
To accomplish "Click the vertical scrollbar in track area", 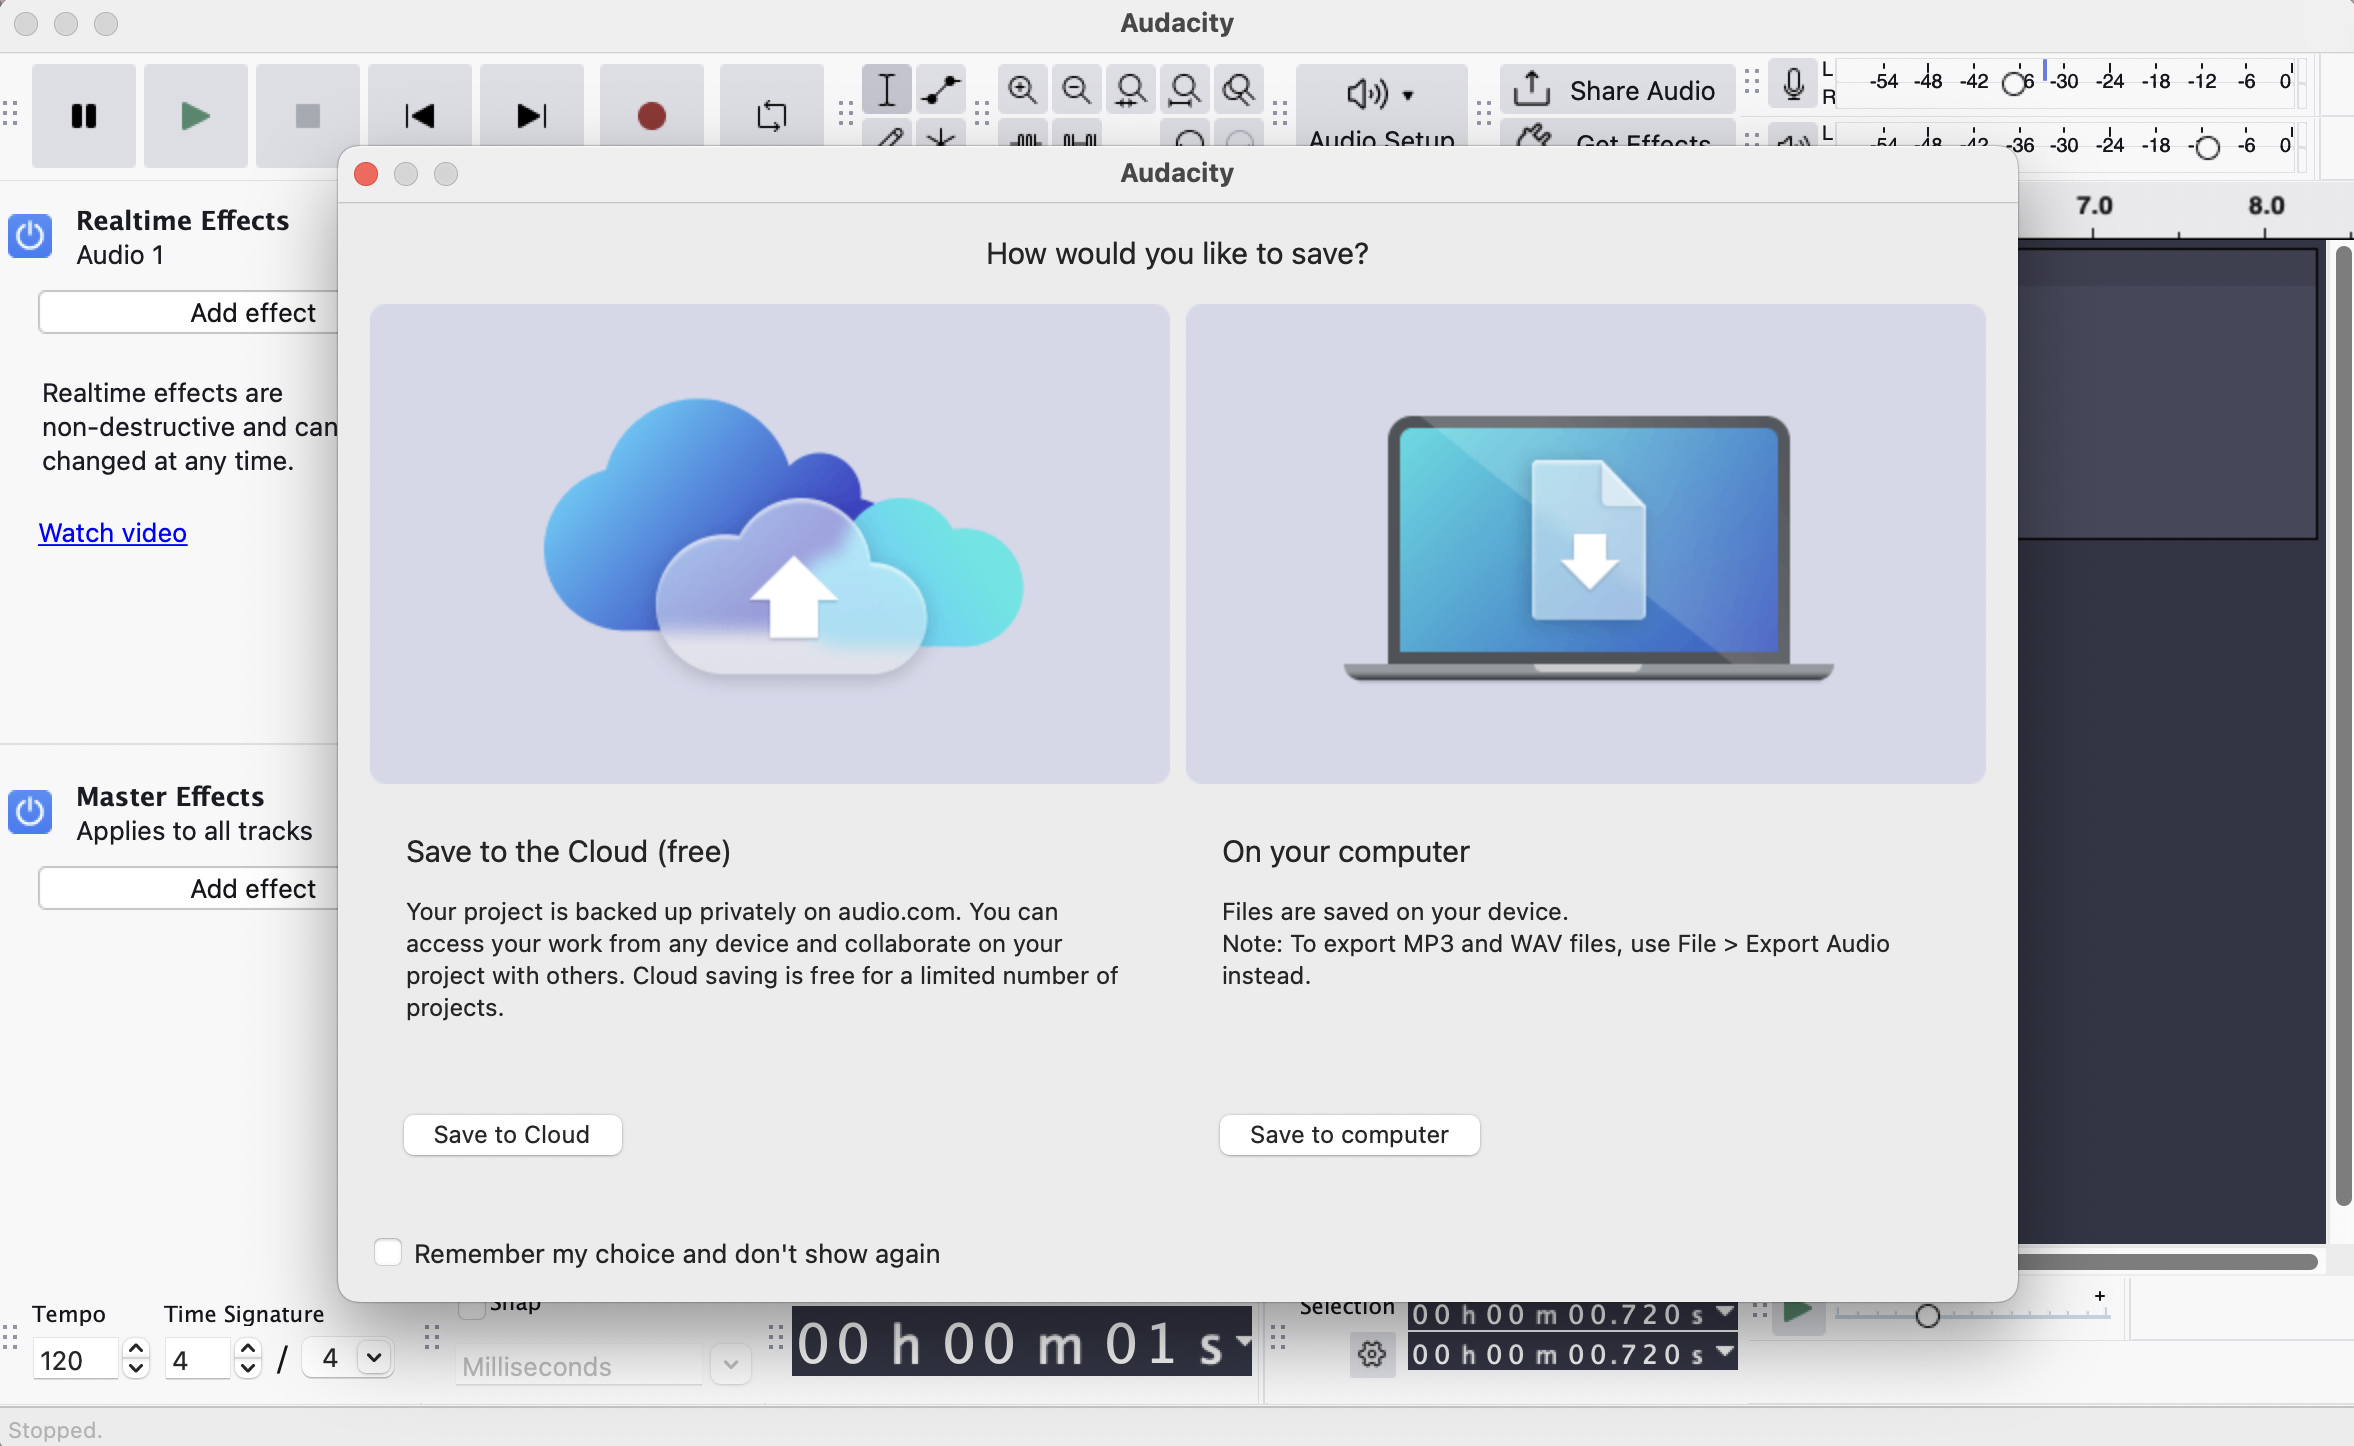I will (2342, 725).
